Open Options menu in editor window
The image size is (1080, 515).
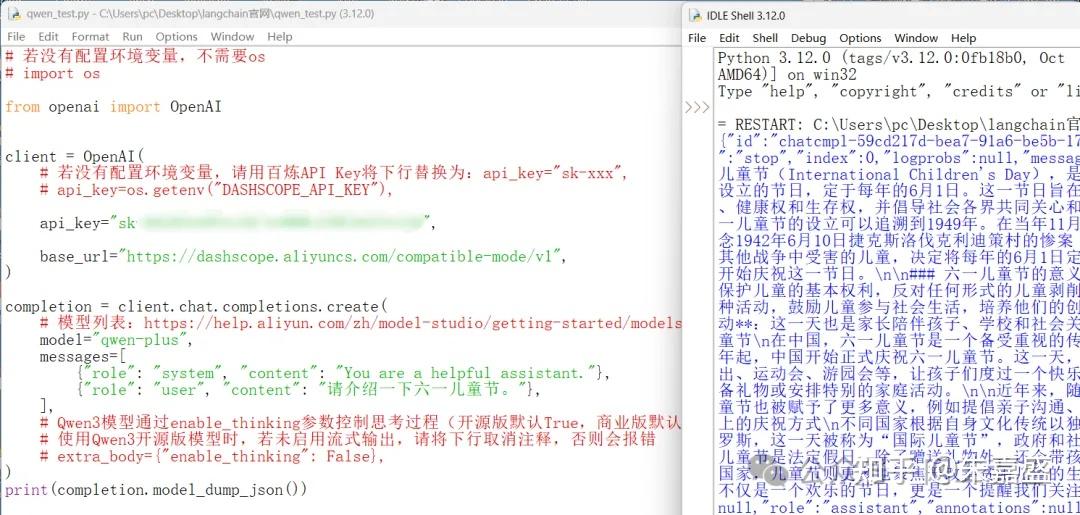click(176, 36)
